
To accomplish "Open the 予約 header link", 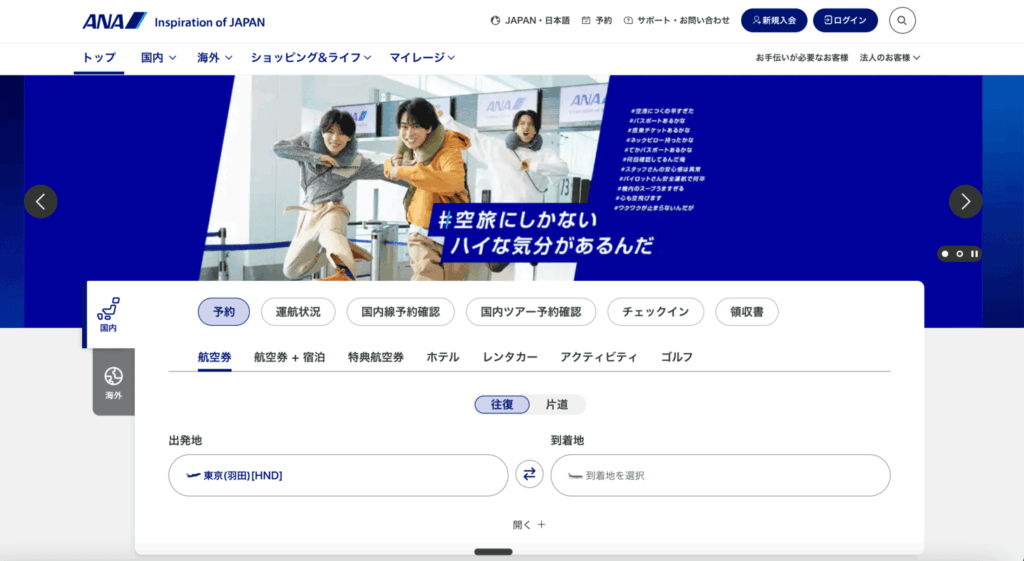I will 597,20.
